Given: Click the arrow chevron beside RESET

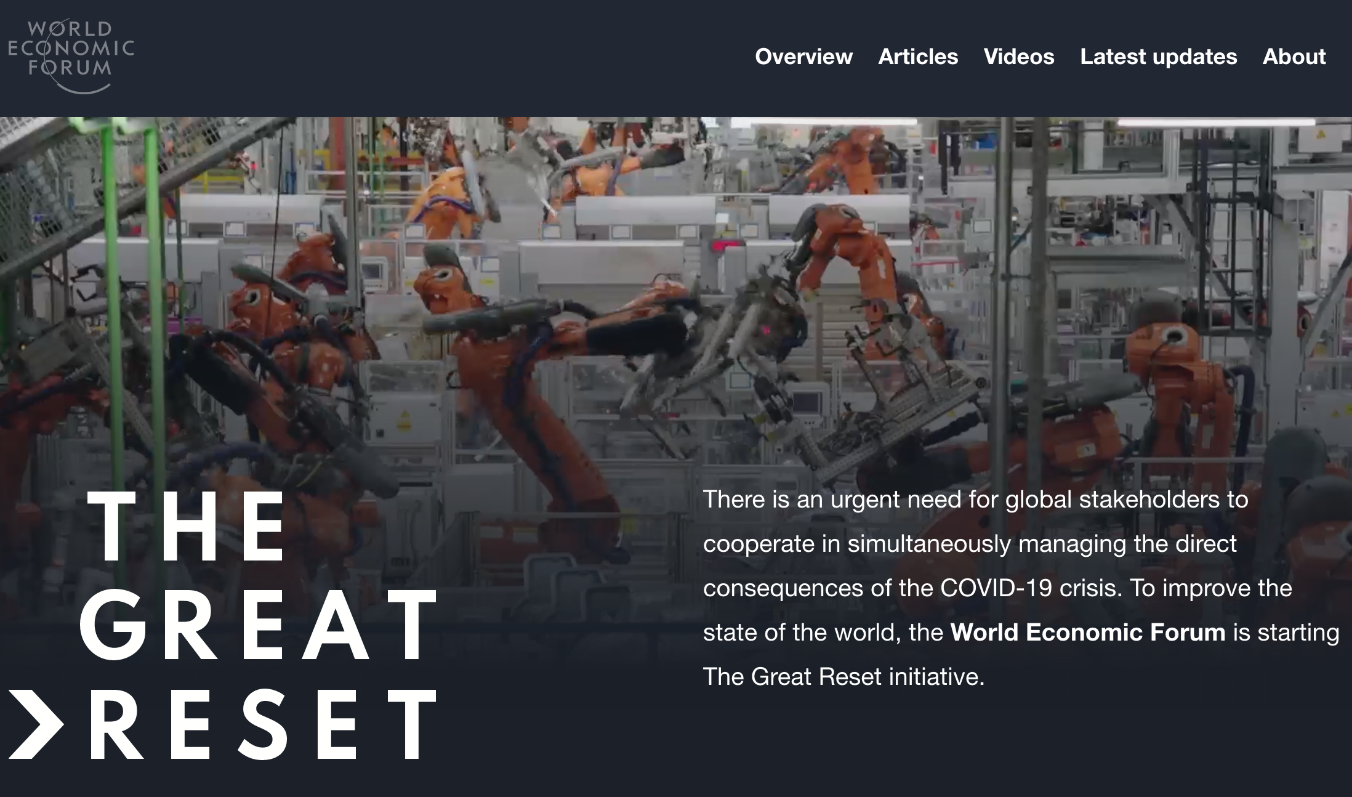Looking at the screenshot, I should point(37,722).
